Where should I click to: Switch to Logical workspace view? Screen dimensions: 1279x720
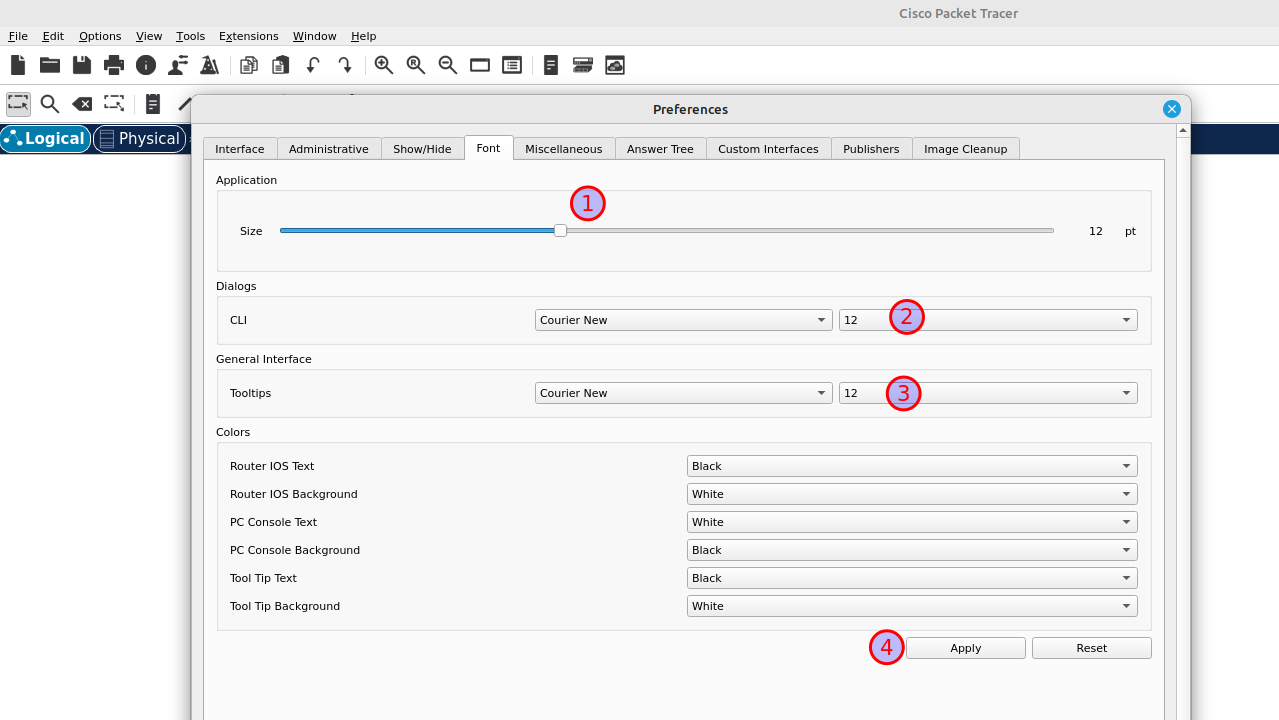[46, 139]
